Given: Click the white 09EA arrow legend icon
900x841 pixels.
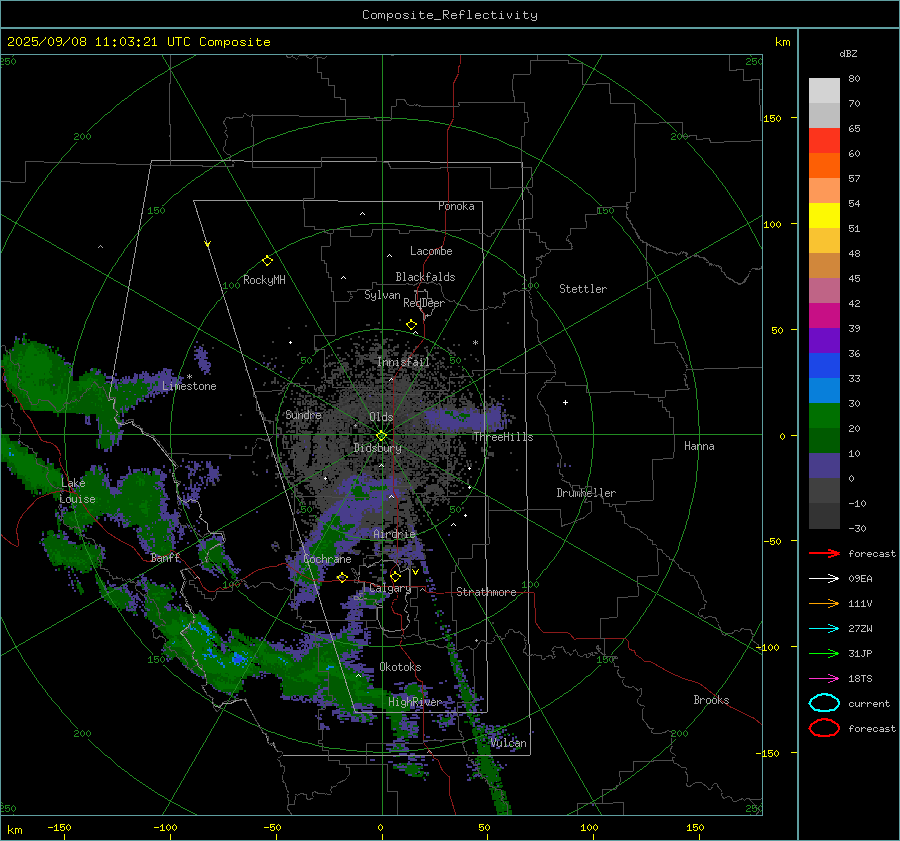Looking at the screenshot, I should pos(824,579).
